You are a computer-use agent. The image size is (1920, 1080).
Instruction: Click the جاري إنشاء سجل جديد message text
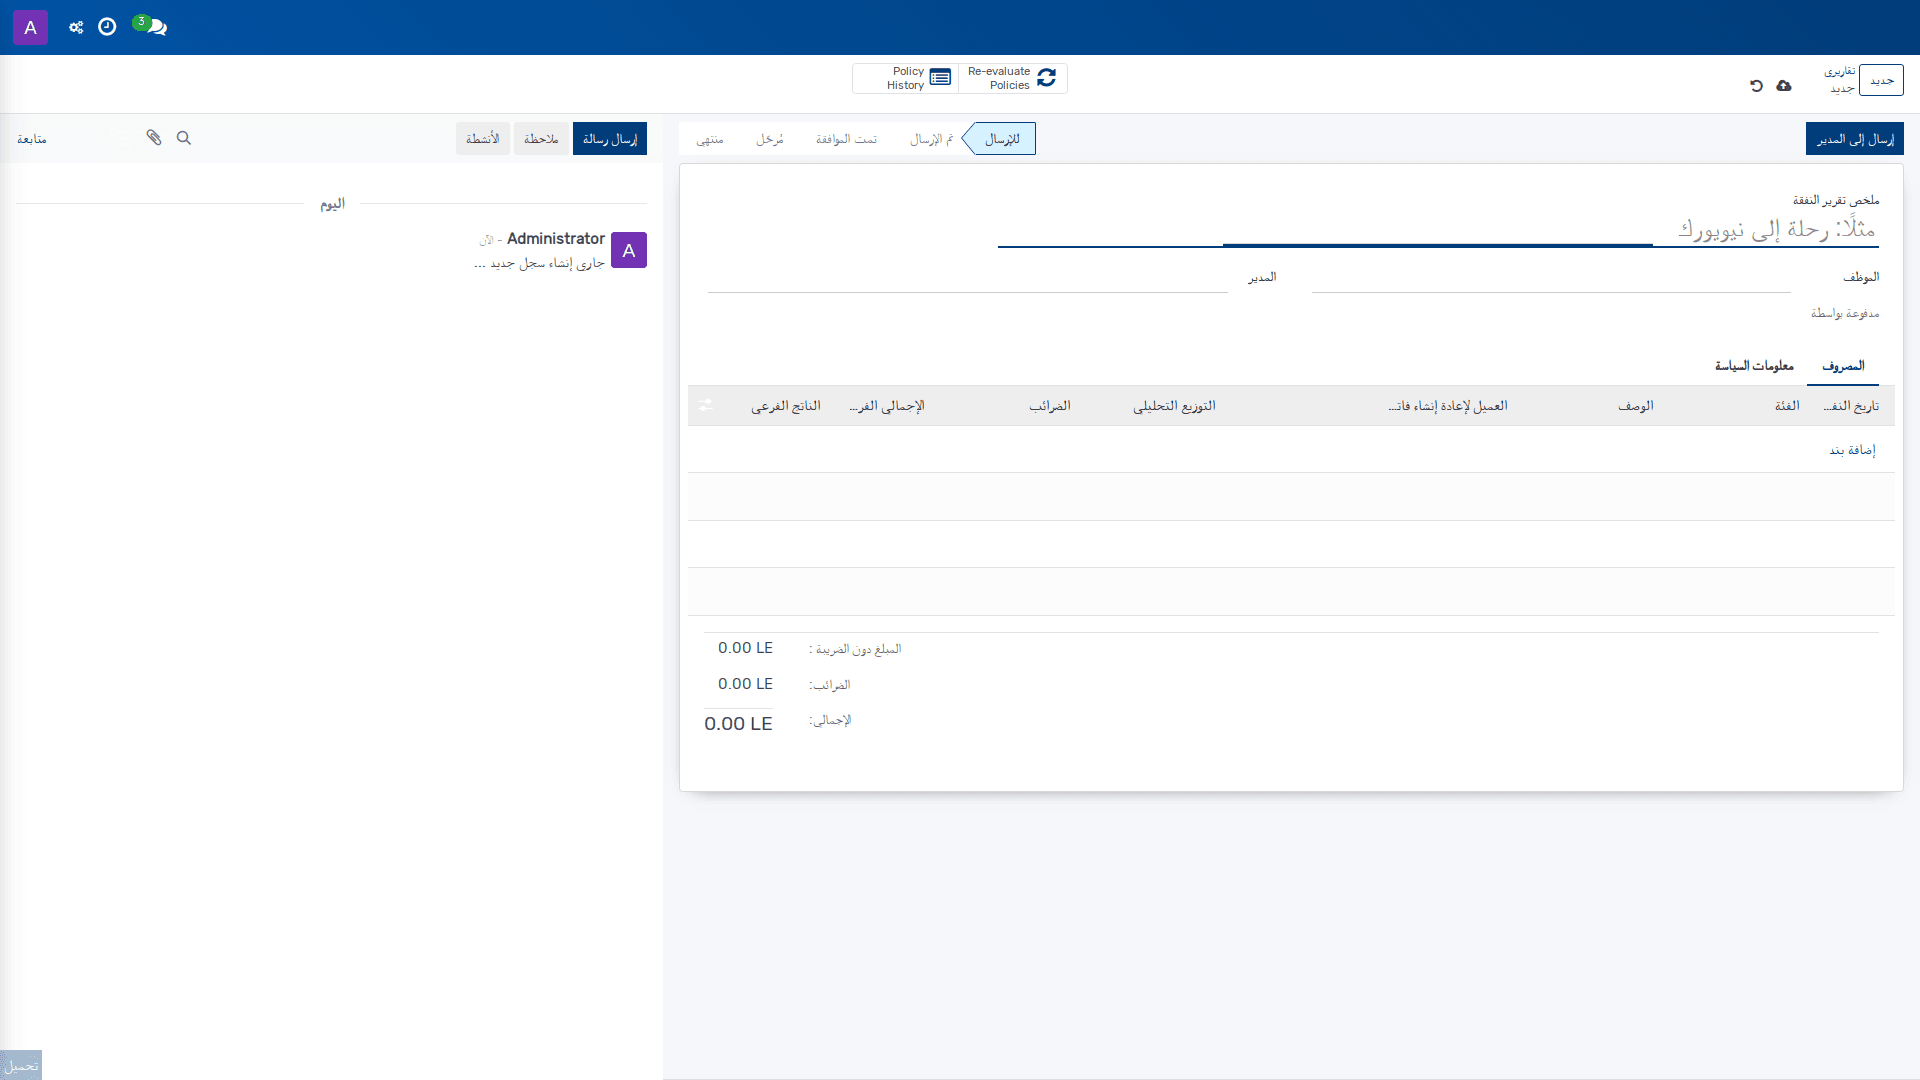(x=540, y=263)
